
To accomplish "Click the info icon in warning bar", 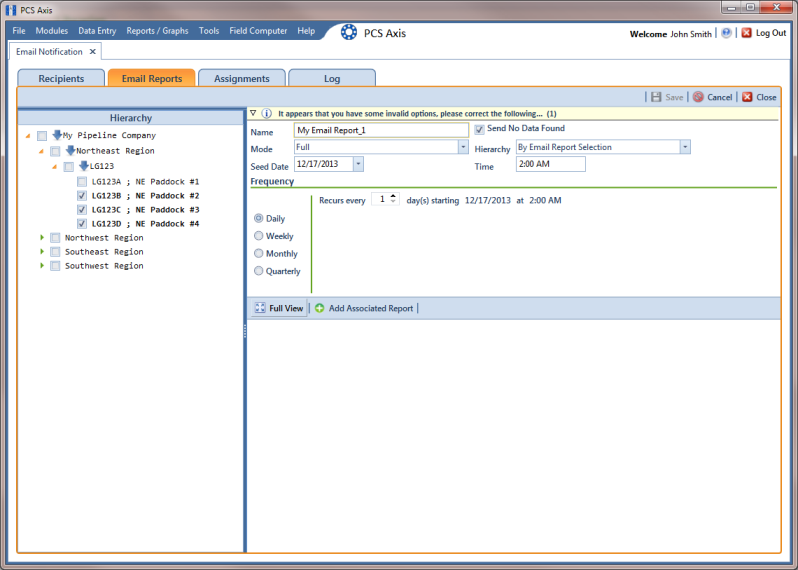I will pos(266,113).
